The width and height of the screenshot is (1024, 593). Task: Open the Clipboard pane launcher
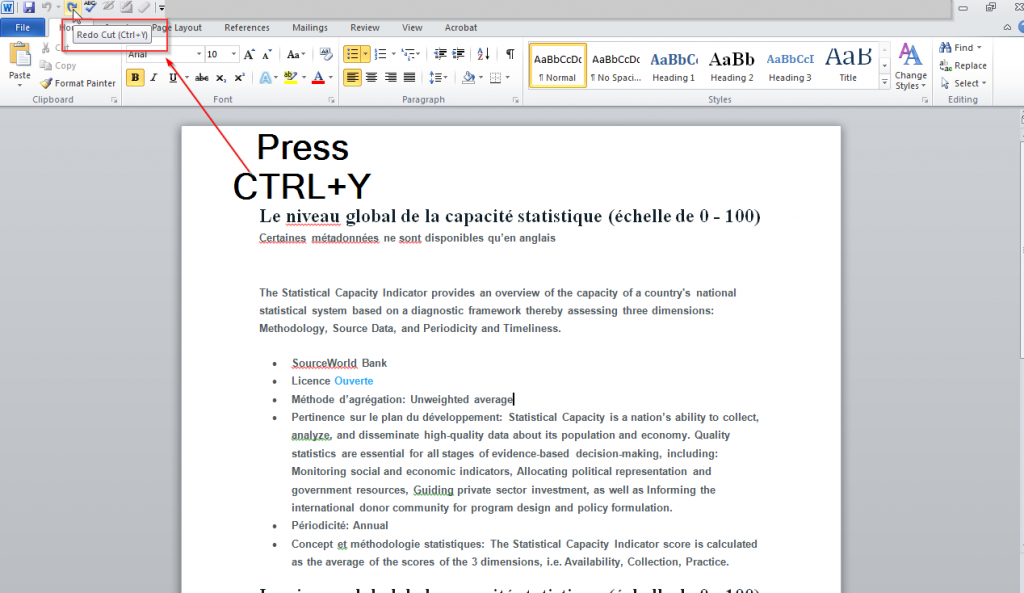pos(114,100)
